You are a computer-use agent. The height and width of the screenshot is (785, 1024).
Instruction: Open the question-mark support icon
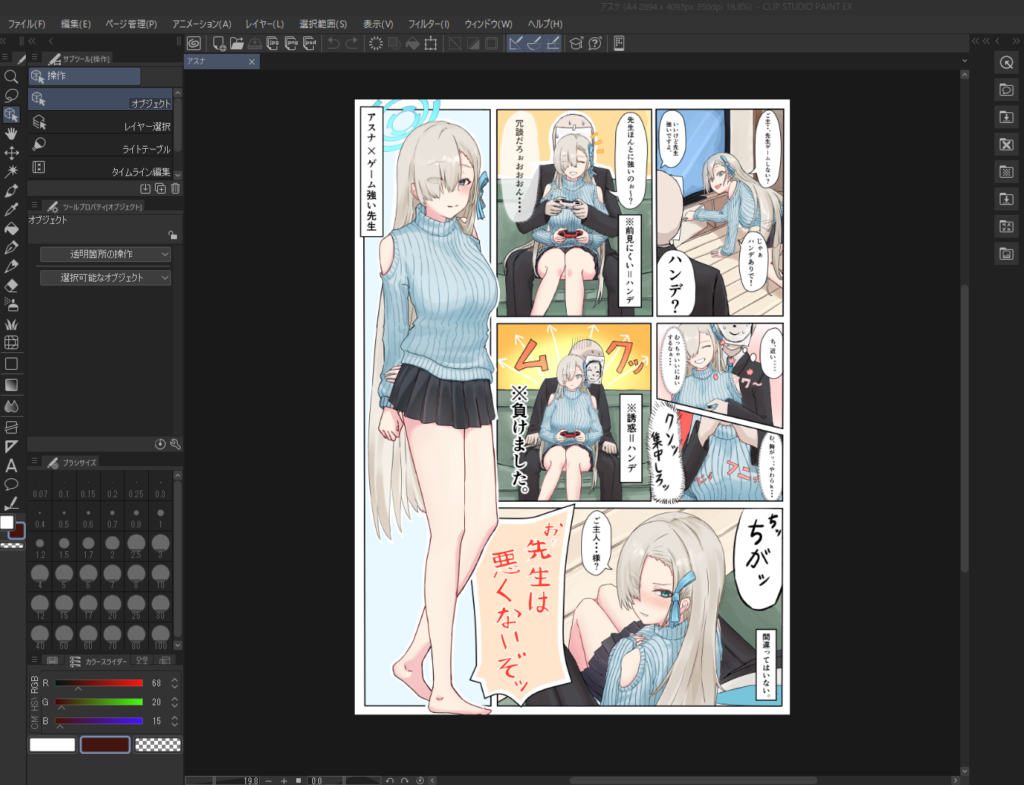pos(594,44)
